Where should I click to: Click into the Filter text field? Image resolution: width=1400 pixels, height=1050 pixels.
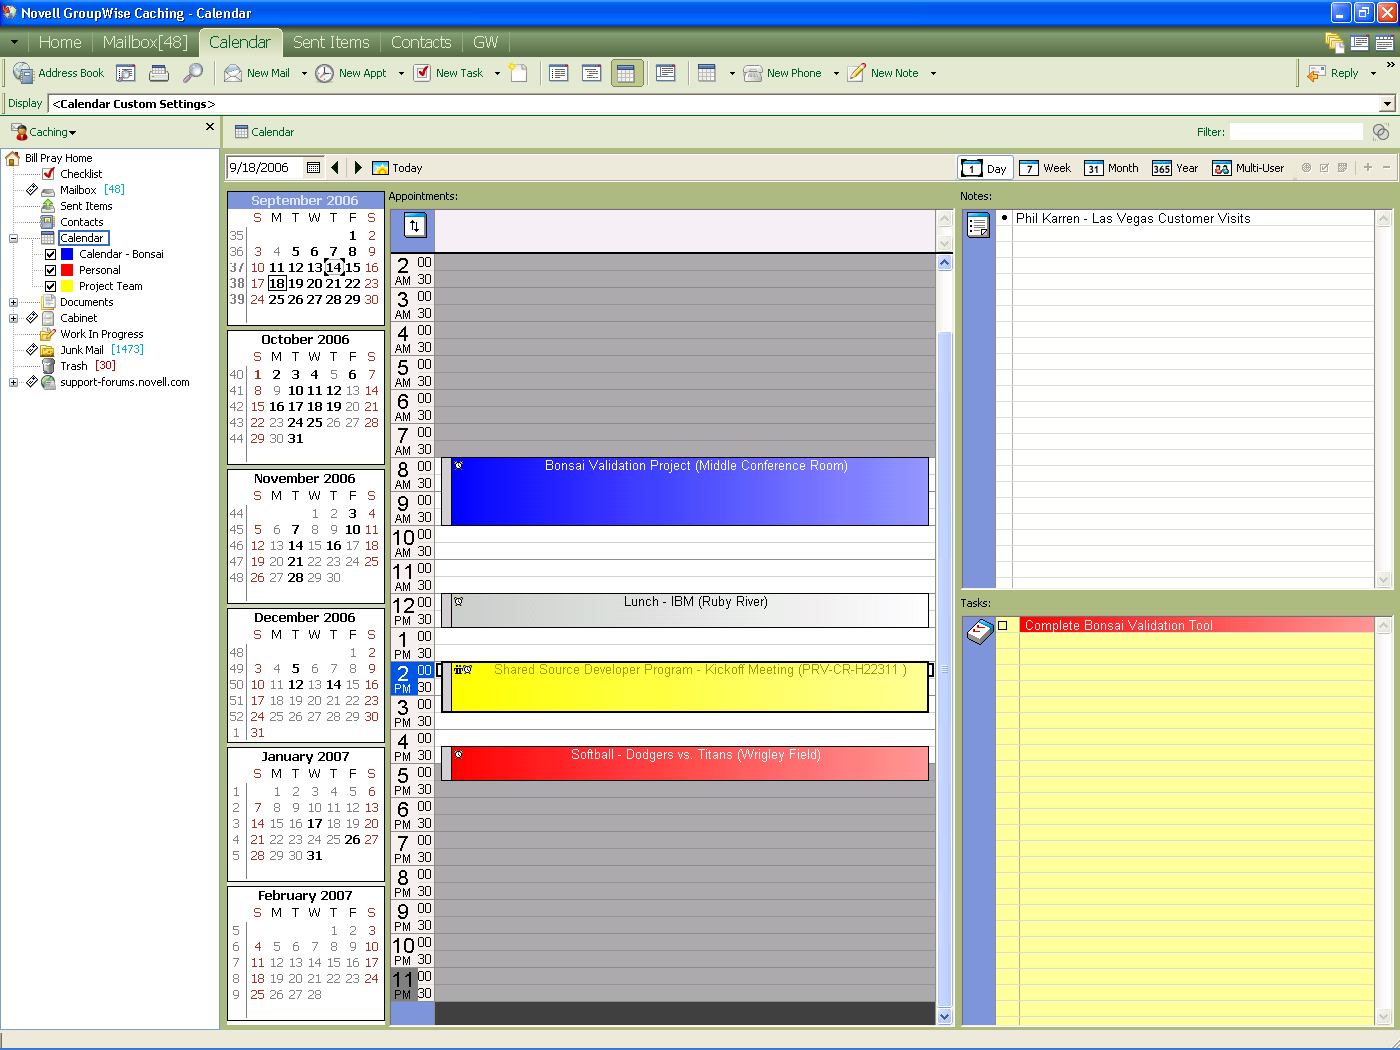1296,132
